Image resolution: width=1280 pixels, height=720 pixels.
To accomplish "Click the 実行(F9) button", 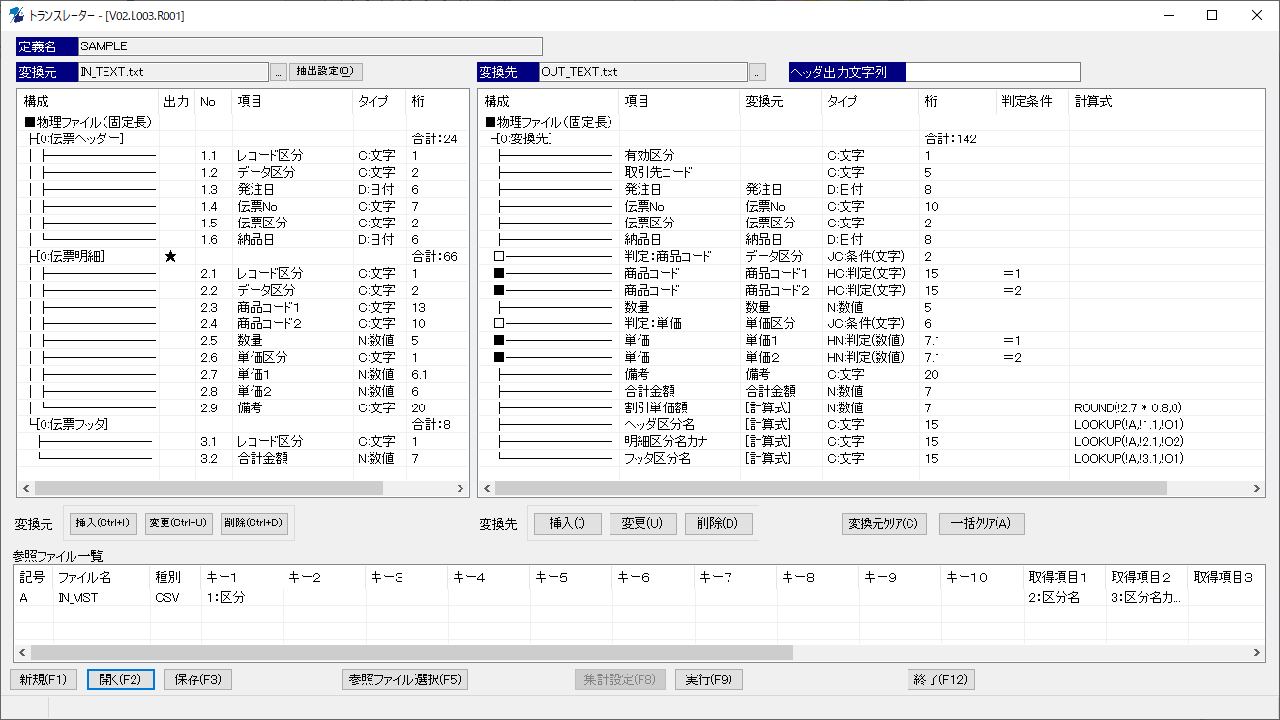I will pos(709,680).
